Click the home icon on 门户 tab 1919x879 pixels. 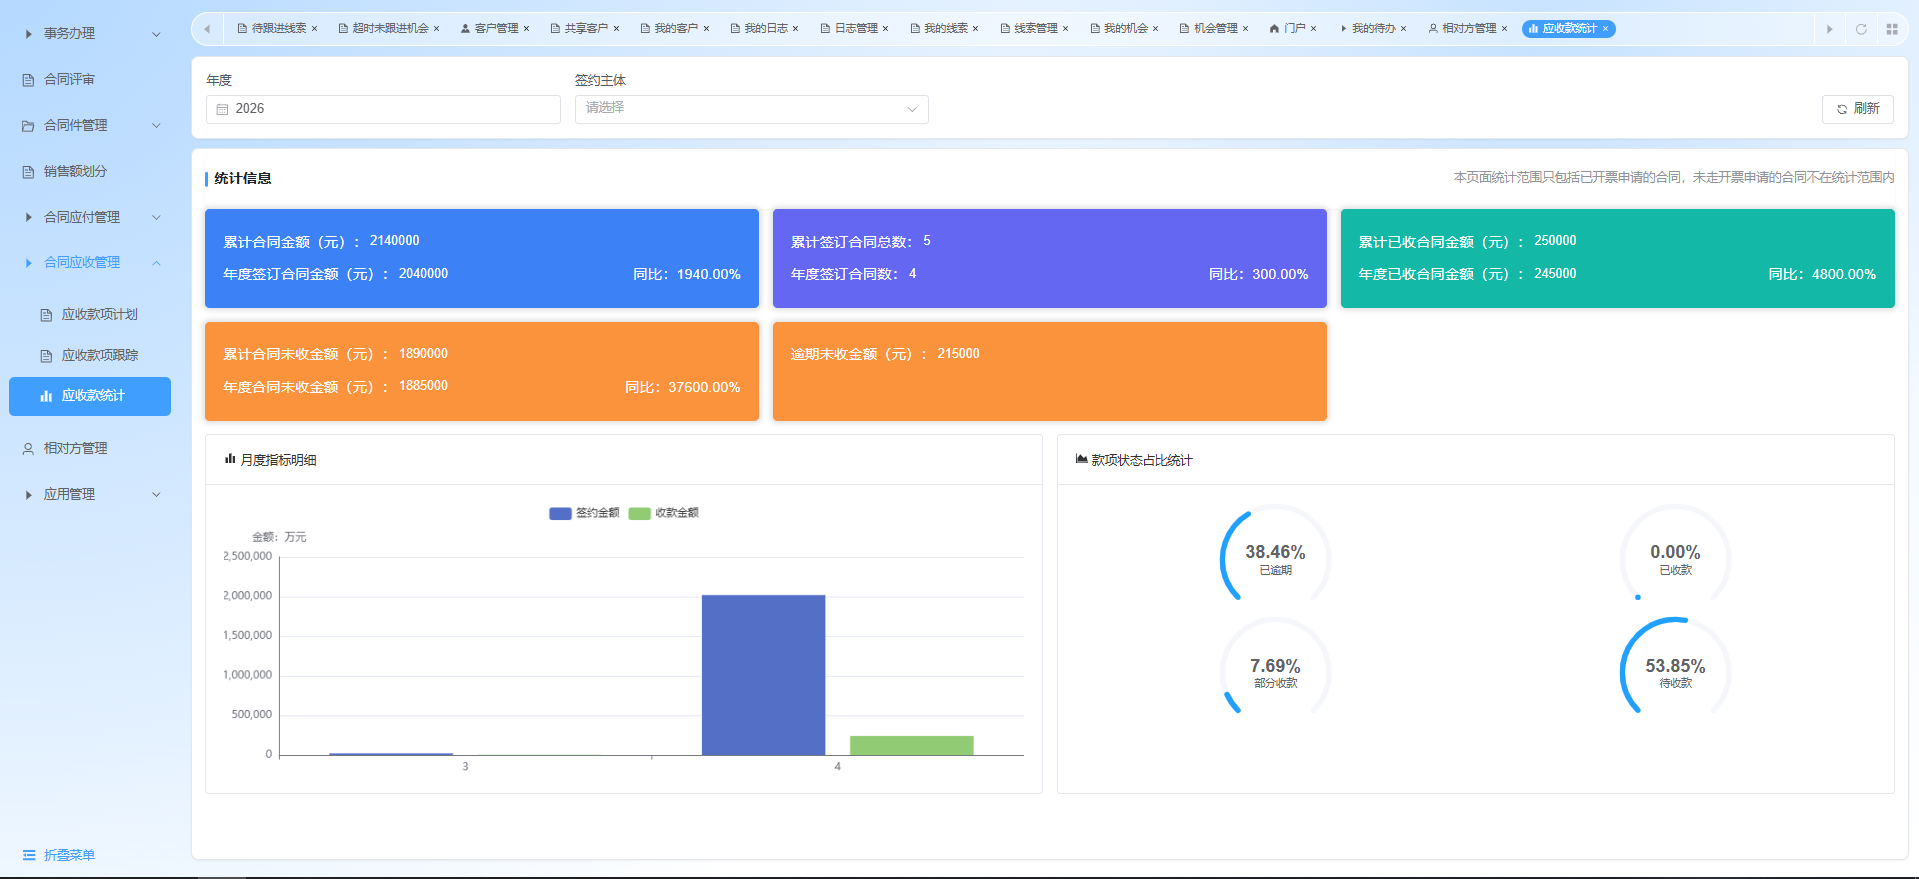point(1274,29)
